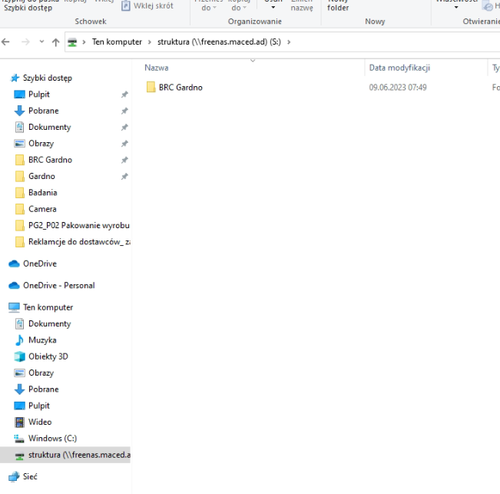Screen dimensions: 500x494
Task: Click pin icon next to Dokumenty
Action: click(x=125, y=127)
